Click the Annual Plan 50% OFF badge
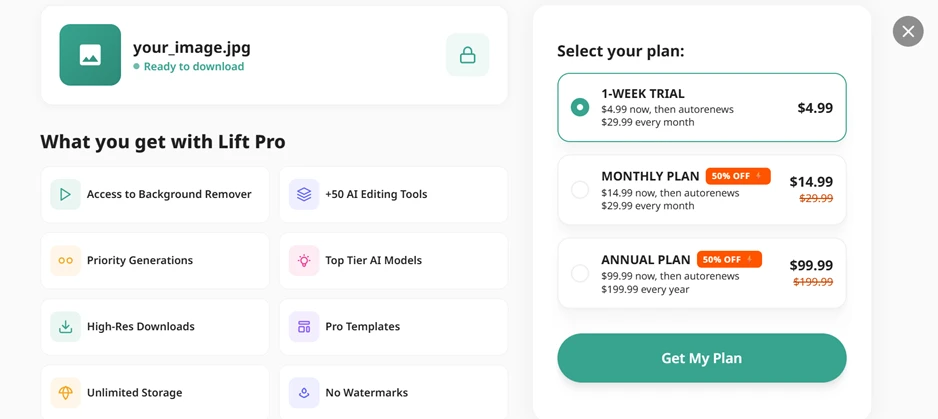 click(x=729, y=259)
